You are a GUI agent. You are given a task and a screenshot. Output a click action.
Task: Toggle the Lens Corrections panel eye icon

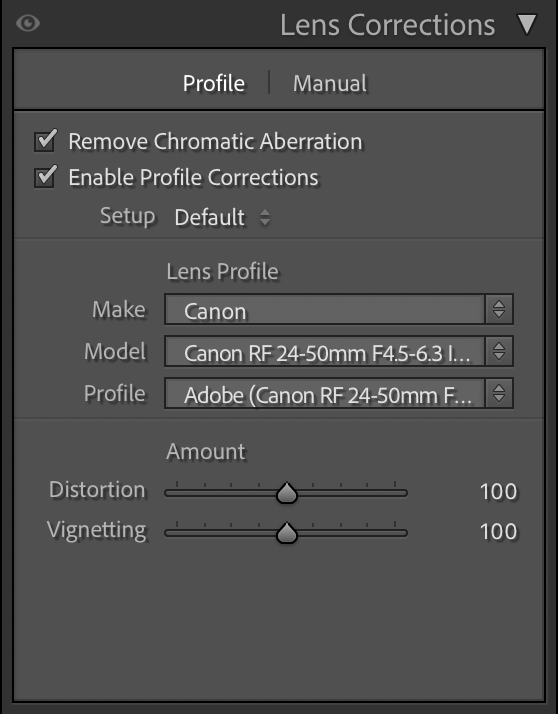(x=28, y=23)
